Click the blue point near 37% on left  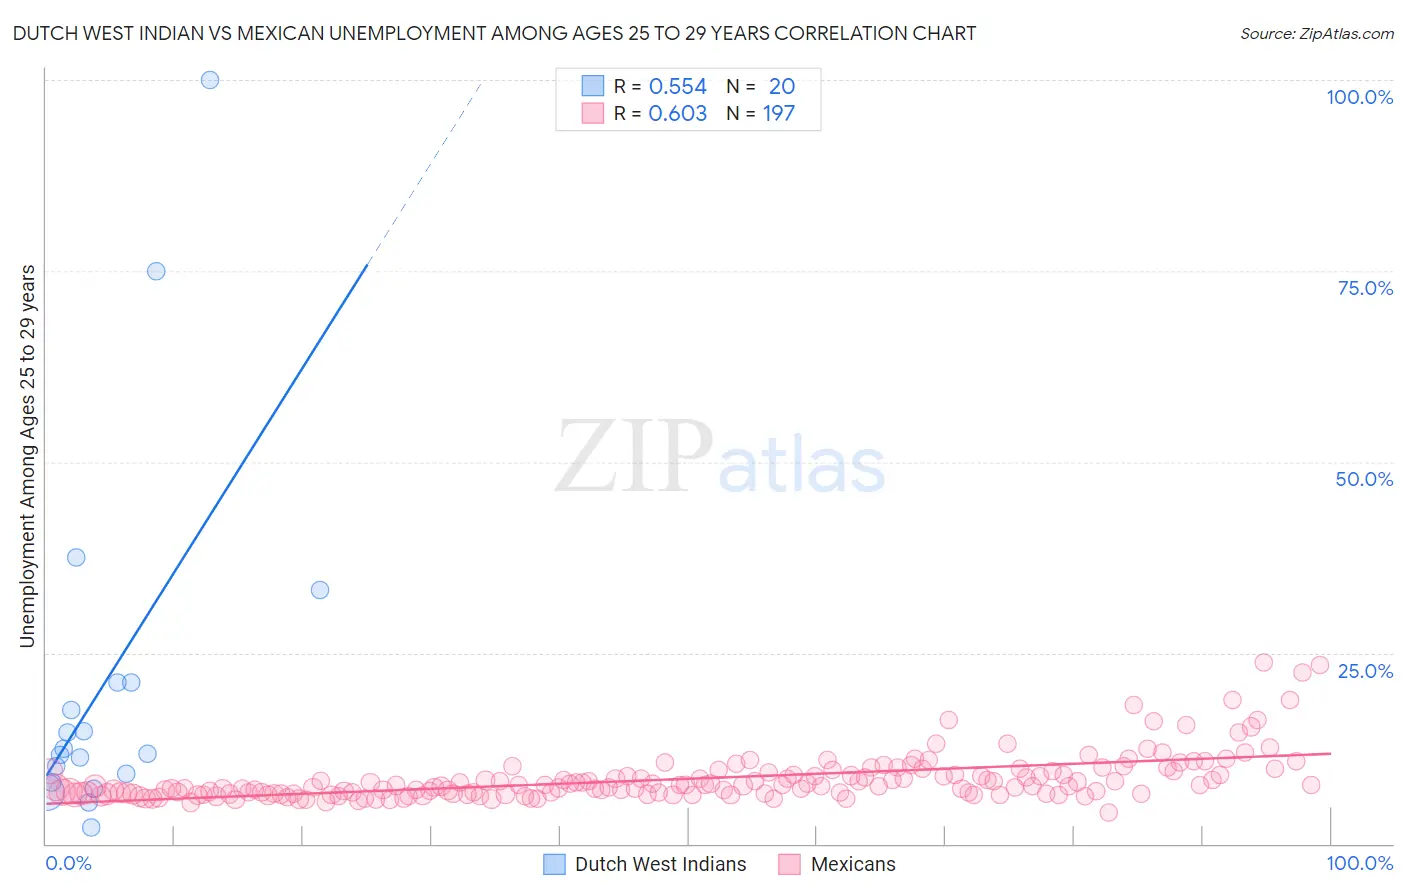pos(76,557)
